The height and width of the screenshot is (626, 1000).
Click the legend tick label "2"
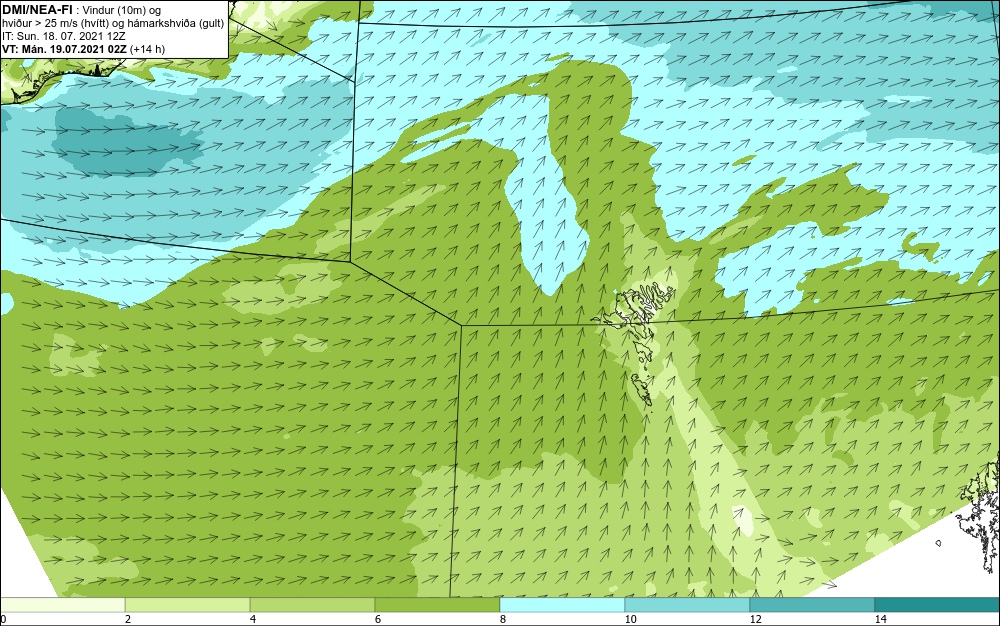128,620
